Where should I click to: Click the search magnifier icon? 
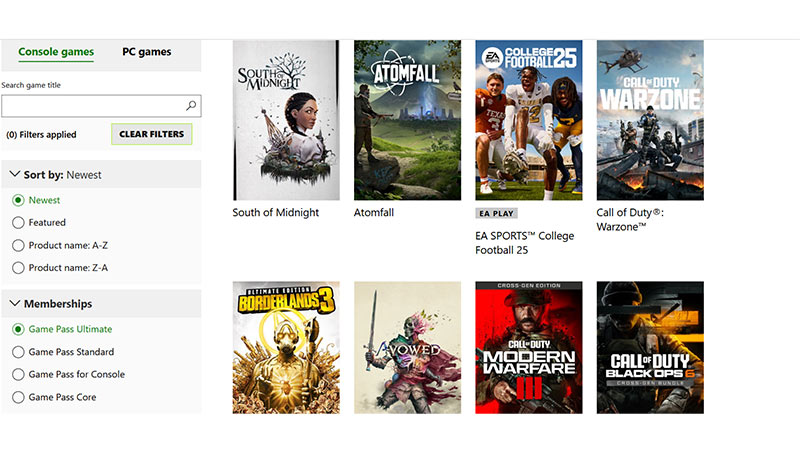tap(191, 106)
